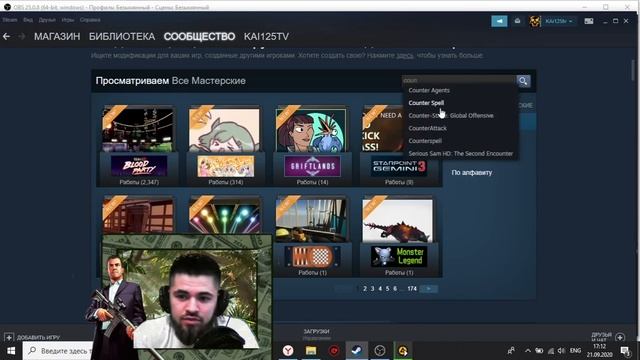Viewport: 640px width, 360px height.
Task: Jump to last page 174
Action: click(x=412, y=289)
